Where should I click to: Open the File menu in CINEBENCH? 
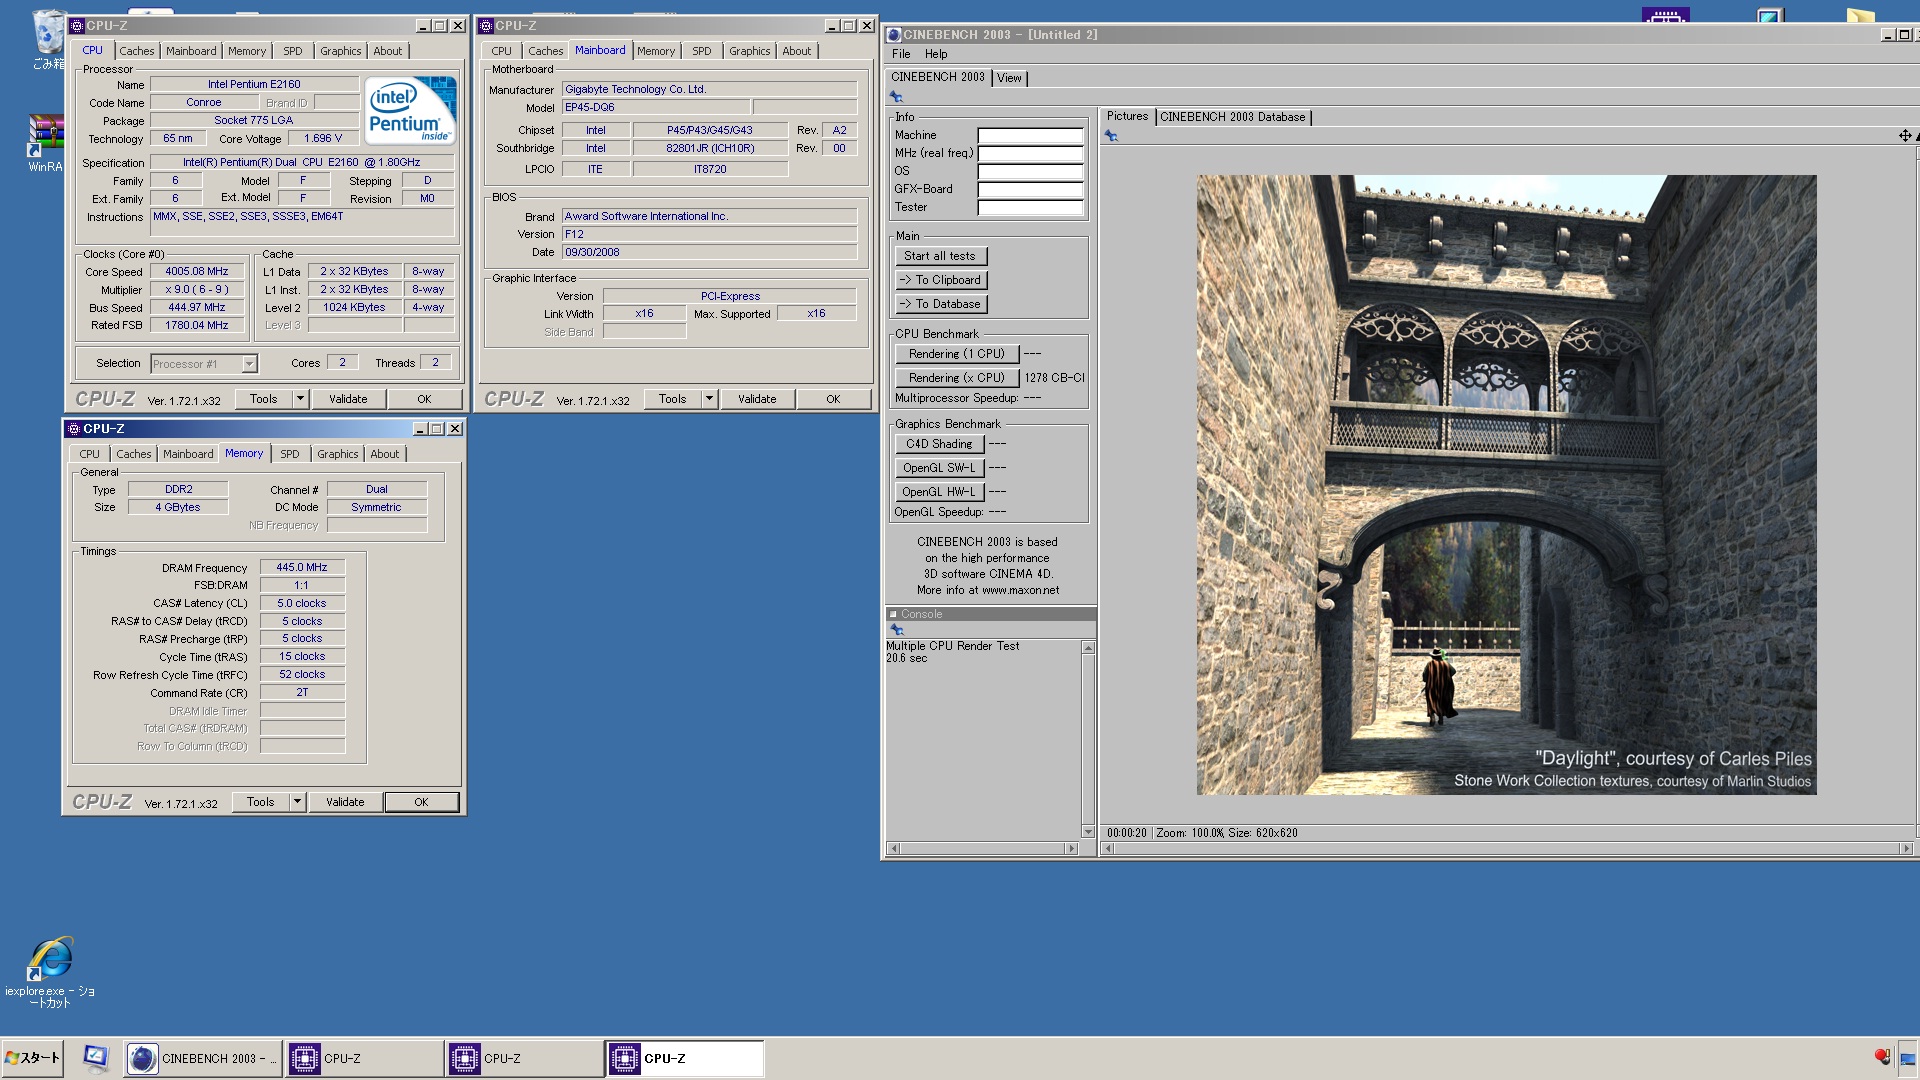tap(901, 54)
